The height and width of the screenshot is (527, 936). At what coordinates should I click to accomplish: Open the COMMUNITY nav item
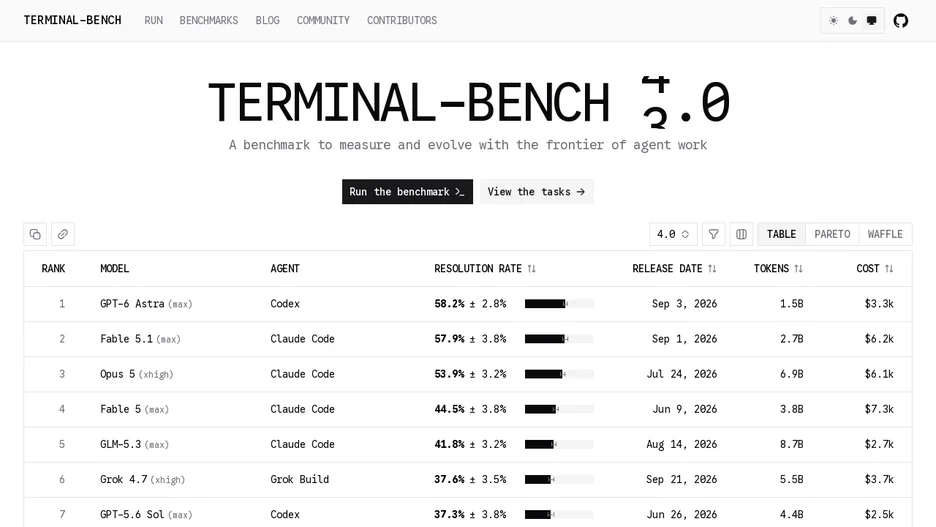click(323, 20)
